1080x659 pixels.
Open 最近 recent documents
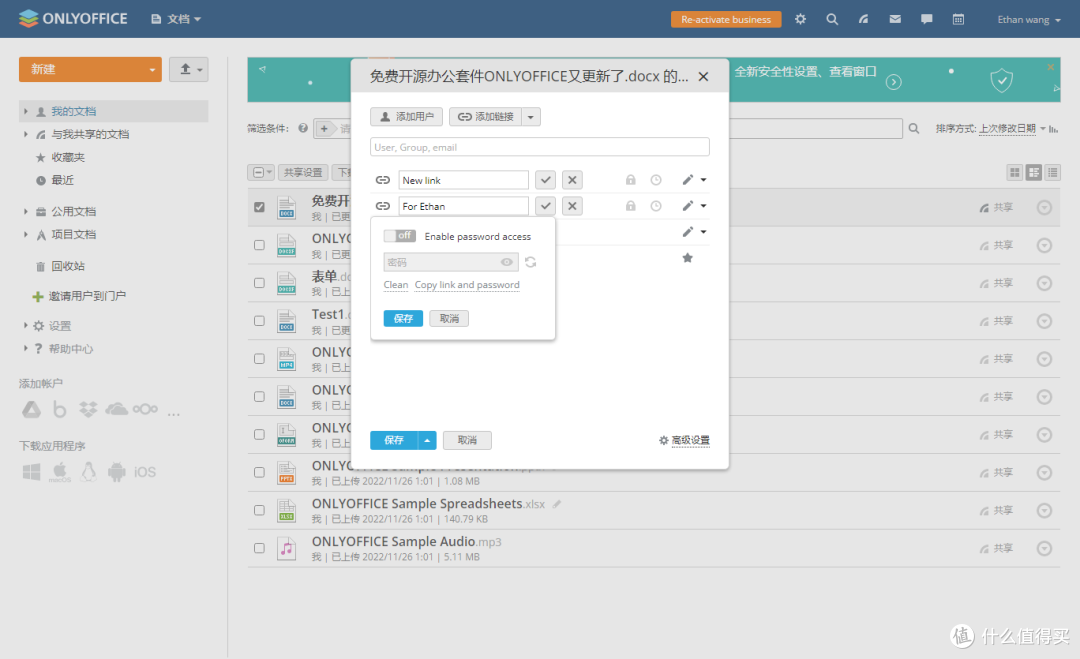pyautogui.click(x=63, y=180)
